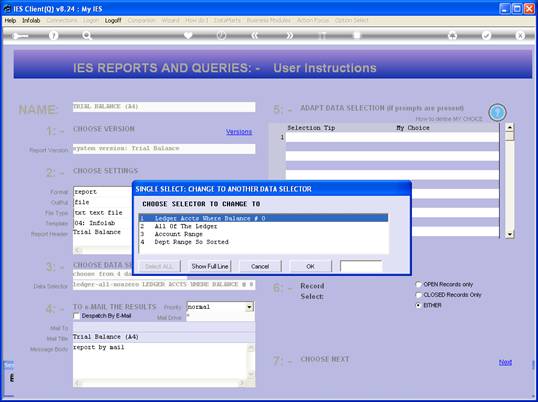
Task: Click the double left arrow toolbar icon
Action: (x=255, y=35)
